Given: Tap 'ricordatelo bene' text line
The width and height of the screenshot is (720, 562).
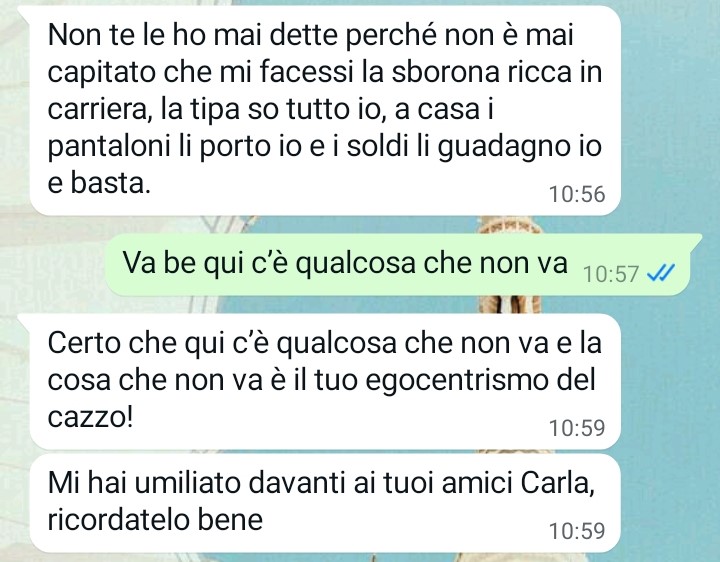Looking at the screenshot, I should click(155, 519).
